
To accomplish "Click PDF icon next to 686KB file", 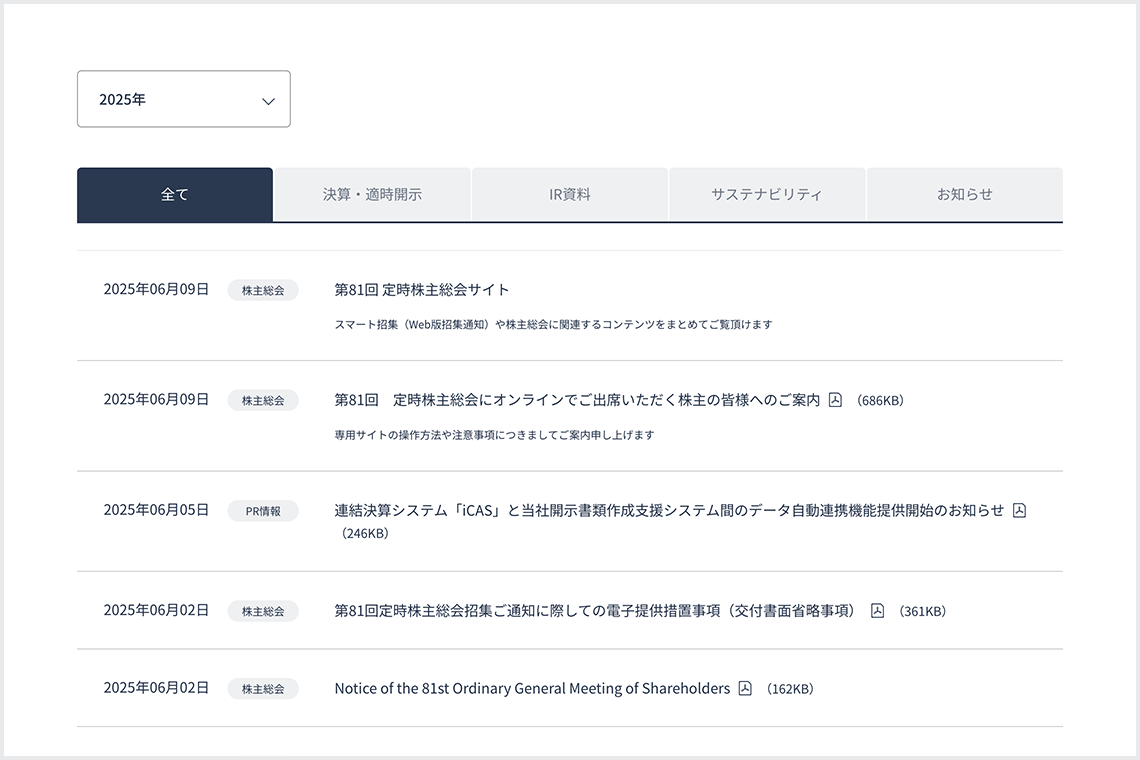I will pos(835,400).
